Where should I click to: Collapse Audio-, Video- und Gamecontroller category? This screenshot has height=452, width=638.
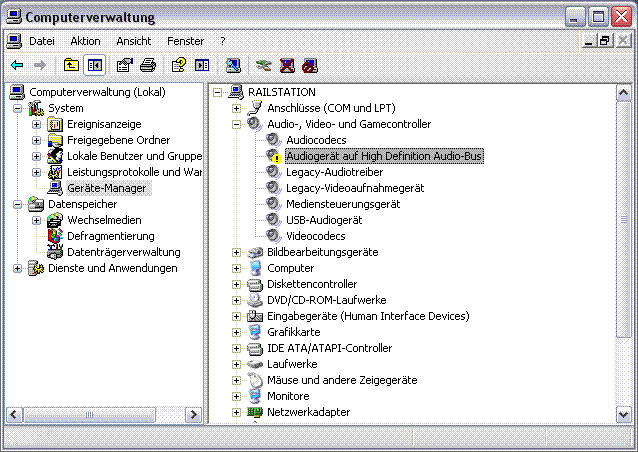(x=236, y=124)
